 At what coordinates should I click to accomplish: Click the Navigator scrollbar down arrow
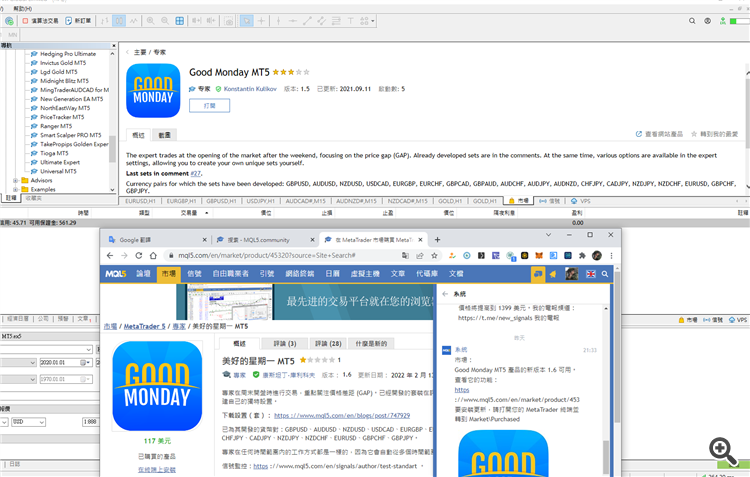112,189
